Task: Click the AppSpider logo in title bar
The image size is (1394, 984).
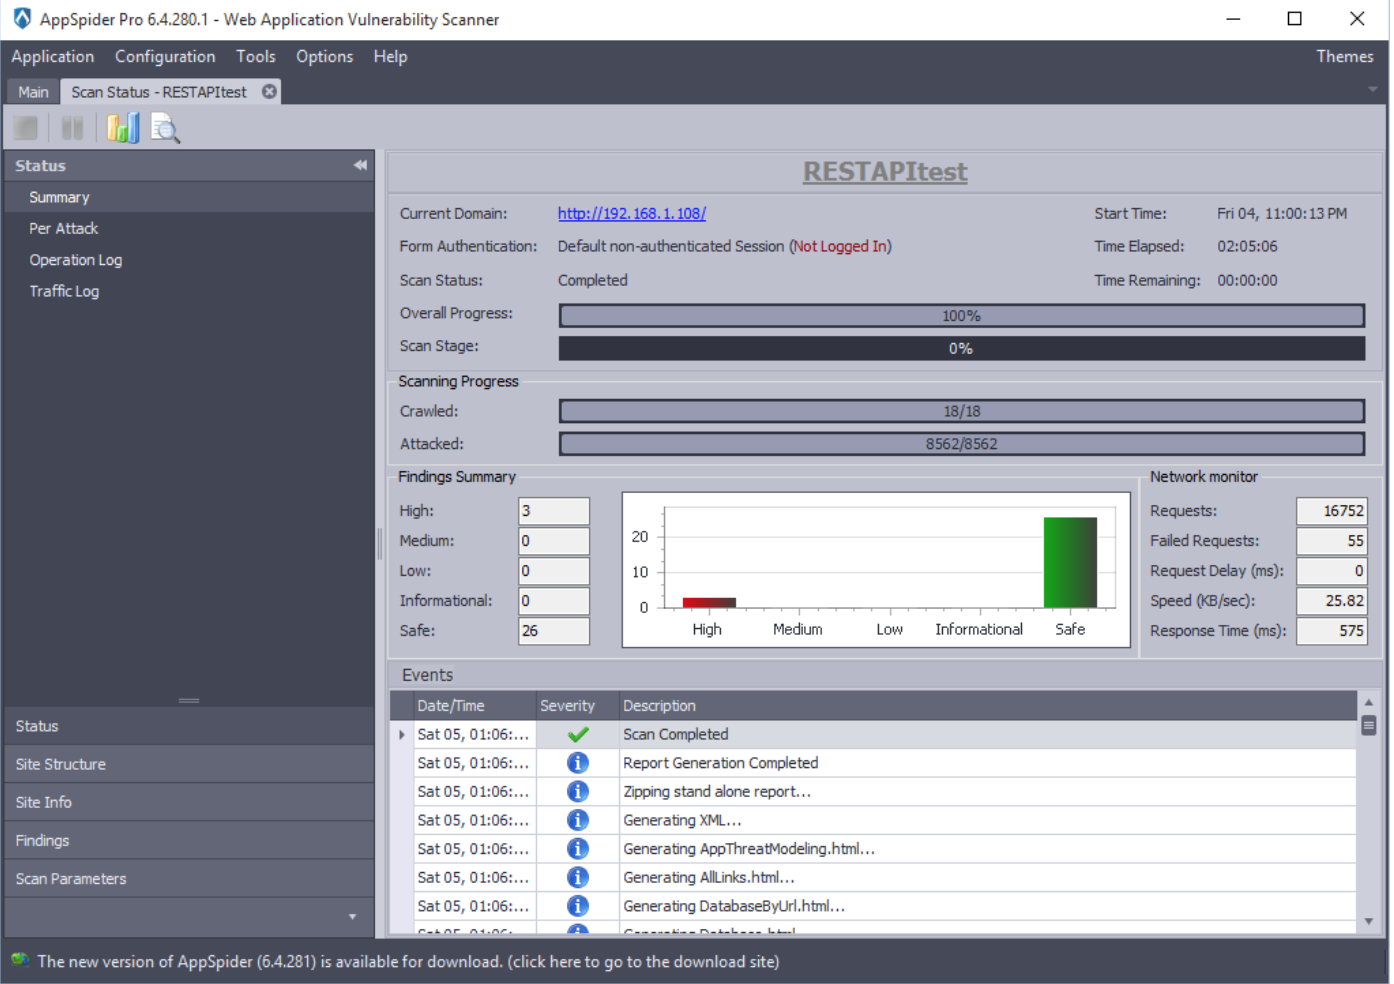Action: [x=21, y=18]
